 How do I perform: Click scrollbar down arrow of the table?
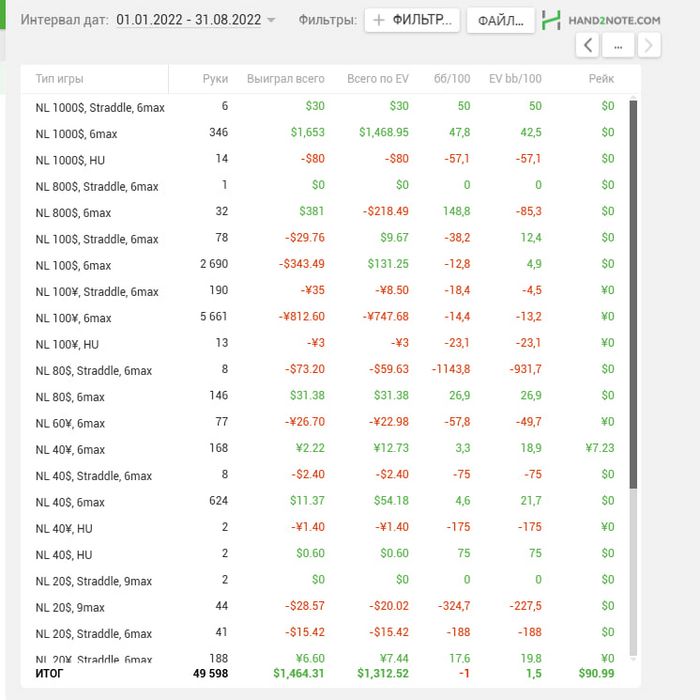click(x=633, y=659)
